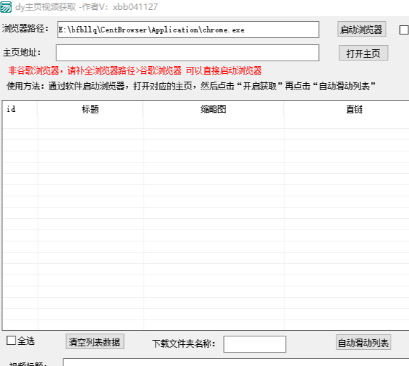Screen dimensions: 409x366
Task: Click the 下载文件夹名称 input field
Action: pyautogui.click(x=255, y=344)
